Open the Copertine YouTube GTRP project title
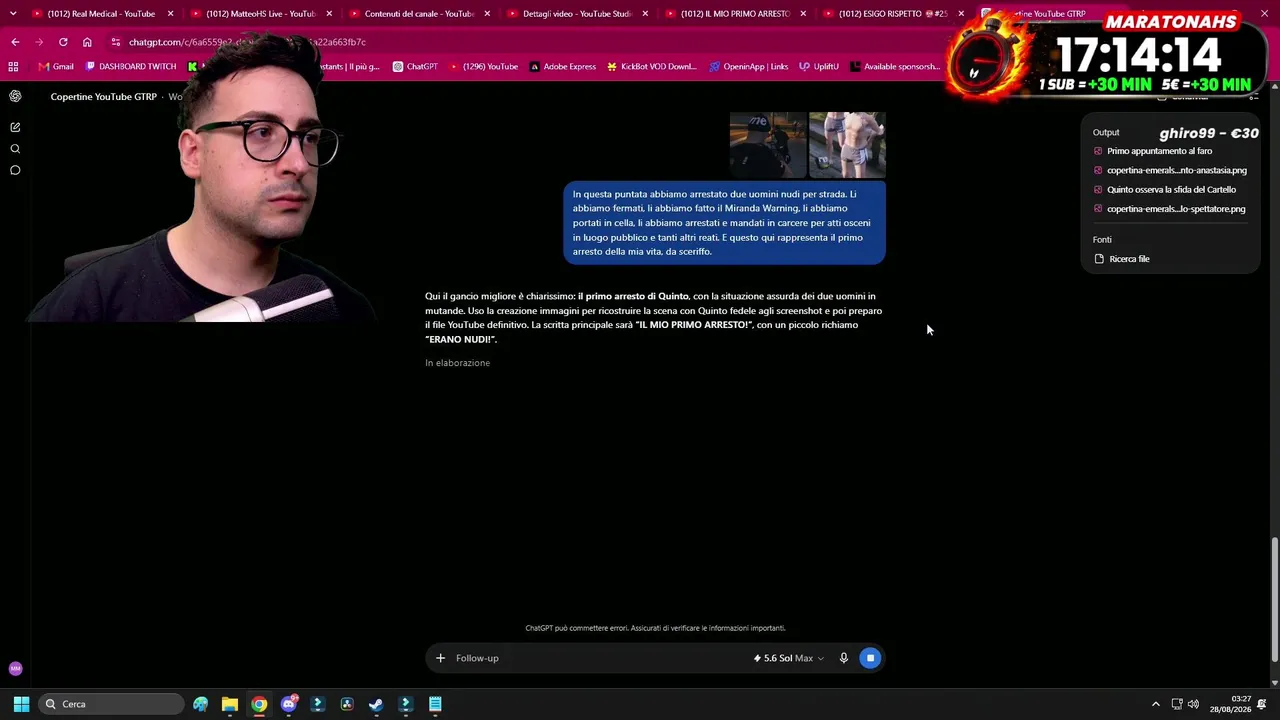Viewport: 1280px width, 720px height. tap(104, 97)
